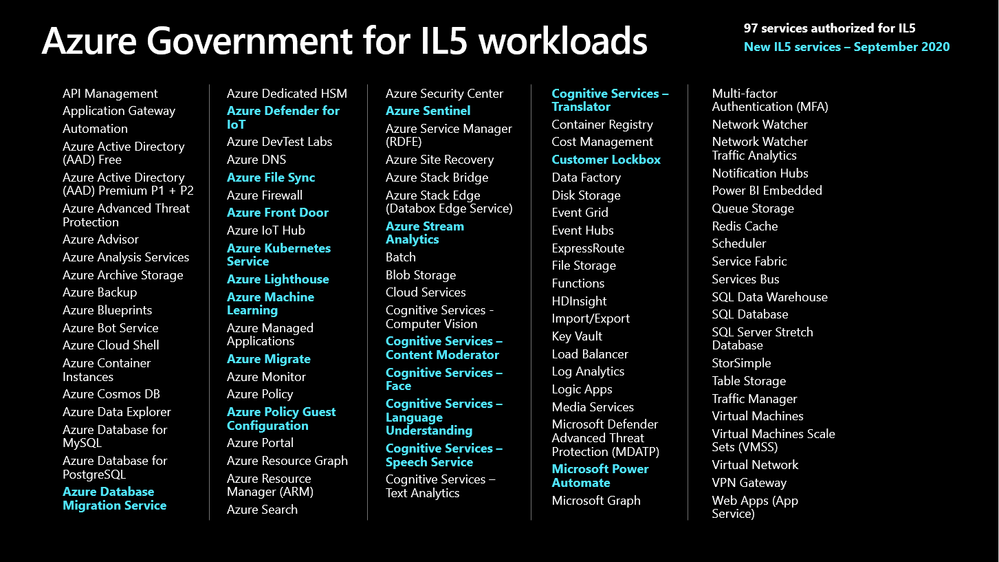Select 'Azure Stack Edge (Databox Edge Service)'

pyautogui.click(x=449, y=202)
